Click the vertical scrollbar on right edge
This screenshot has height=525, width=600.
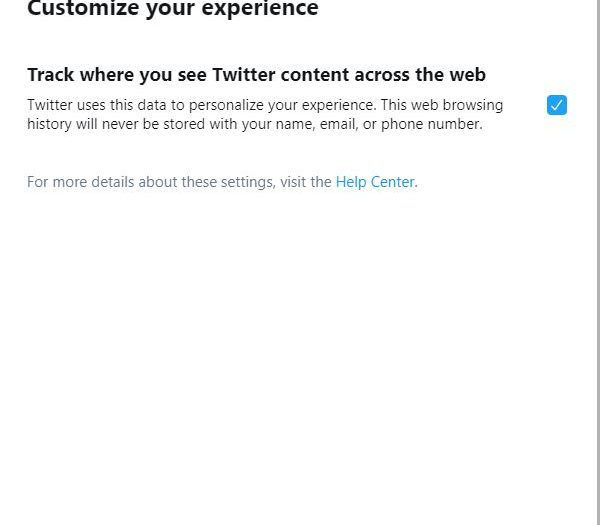(x=598, y=262)
